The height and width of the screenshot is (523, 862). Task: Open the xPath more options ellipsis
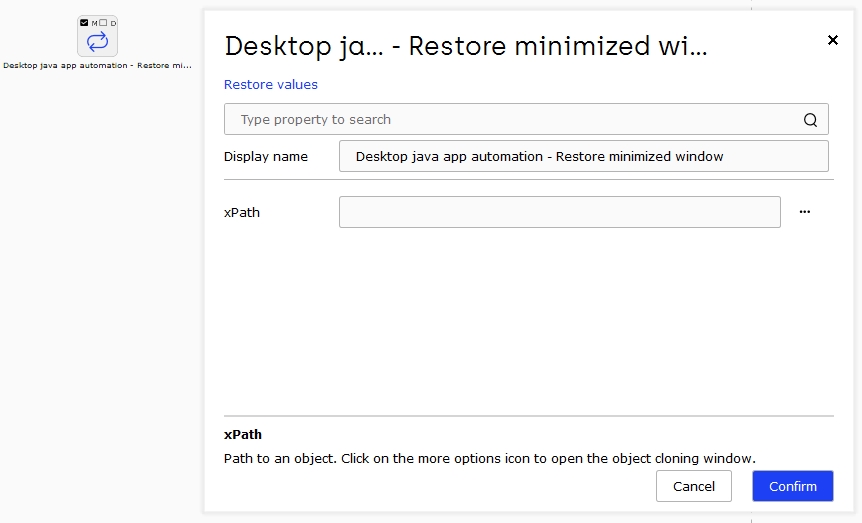[805, 212]
